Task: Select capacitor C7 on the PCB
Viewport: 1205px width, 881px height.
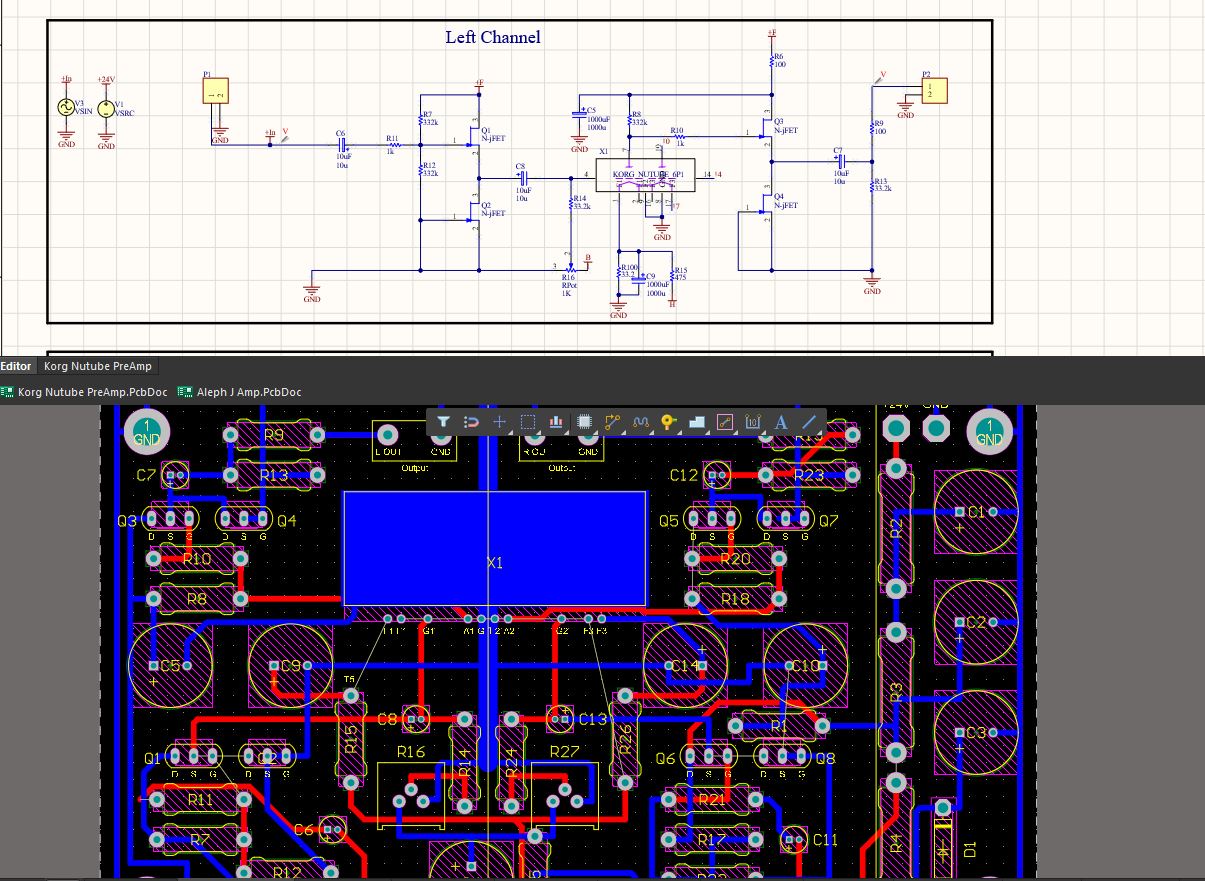Action: coord(176,475)
